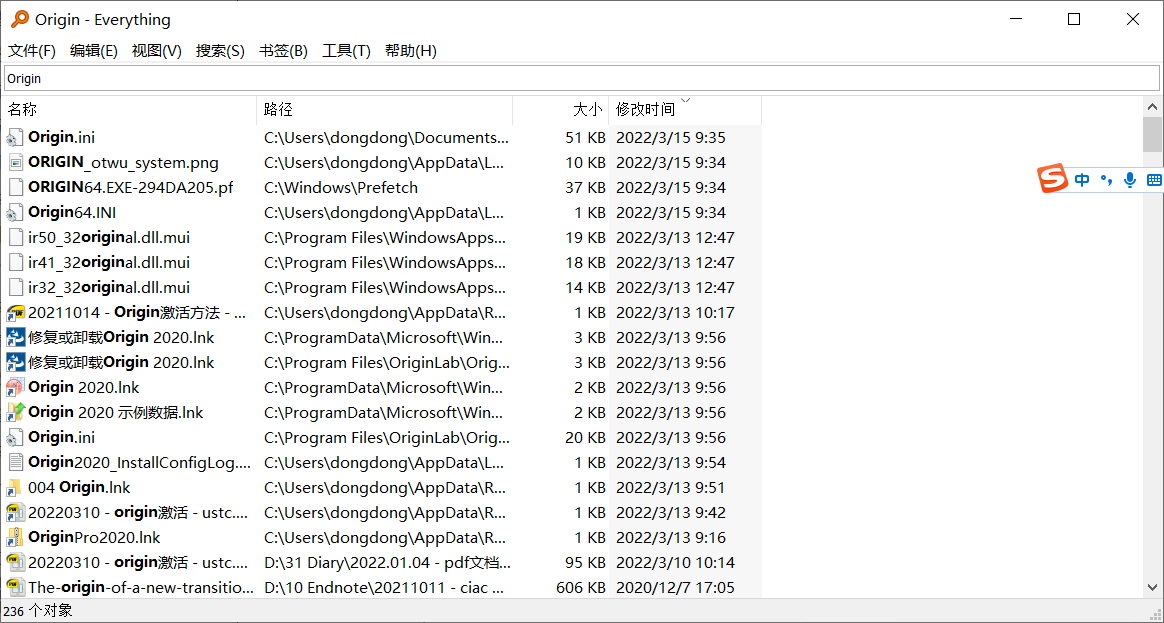Screen dimensions: 1164x623
Task: Click the OriginPro2020.lnk shortcut icon
Action: point(15,538)
